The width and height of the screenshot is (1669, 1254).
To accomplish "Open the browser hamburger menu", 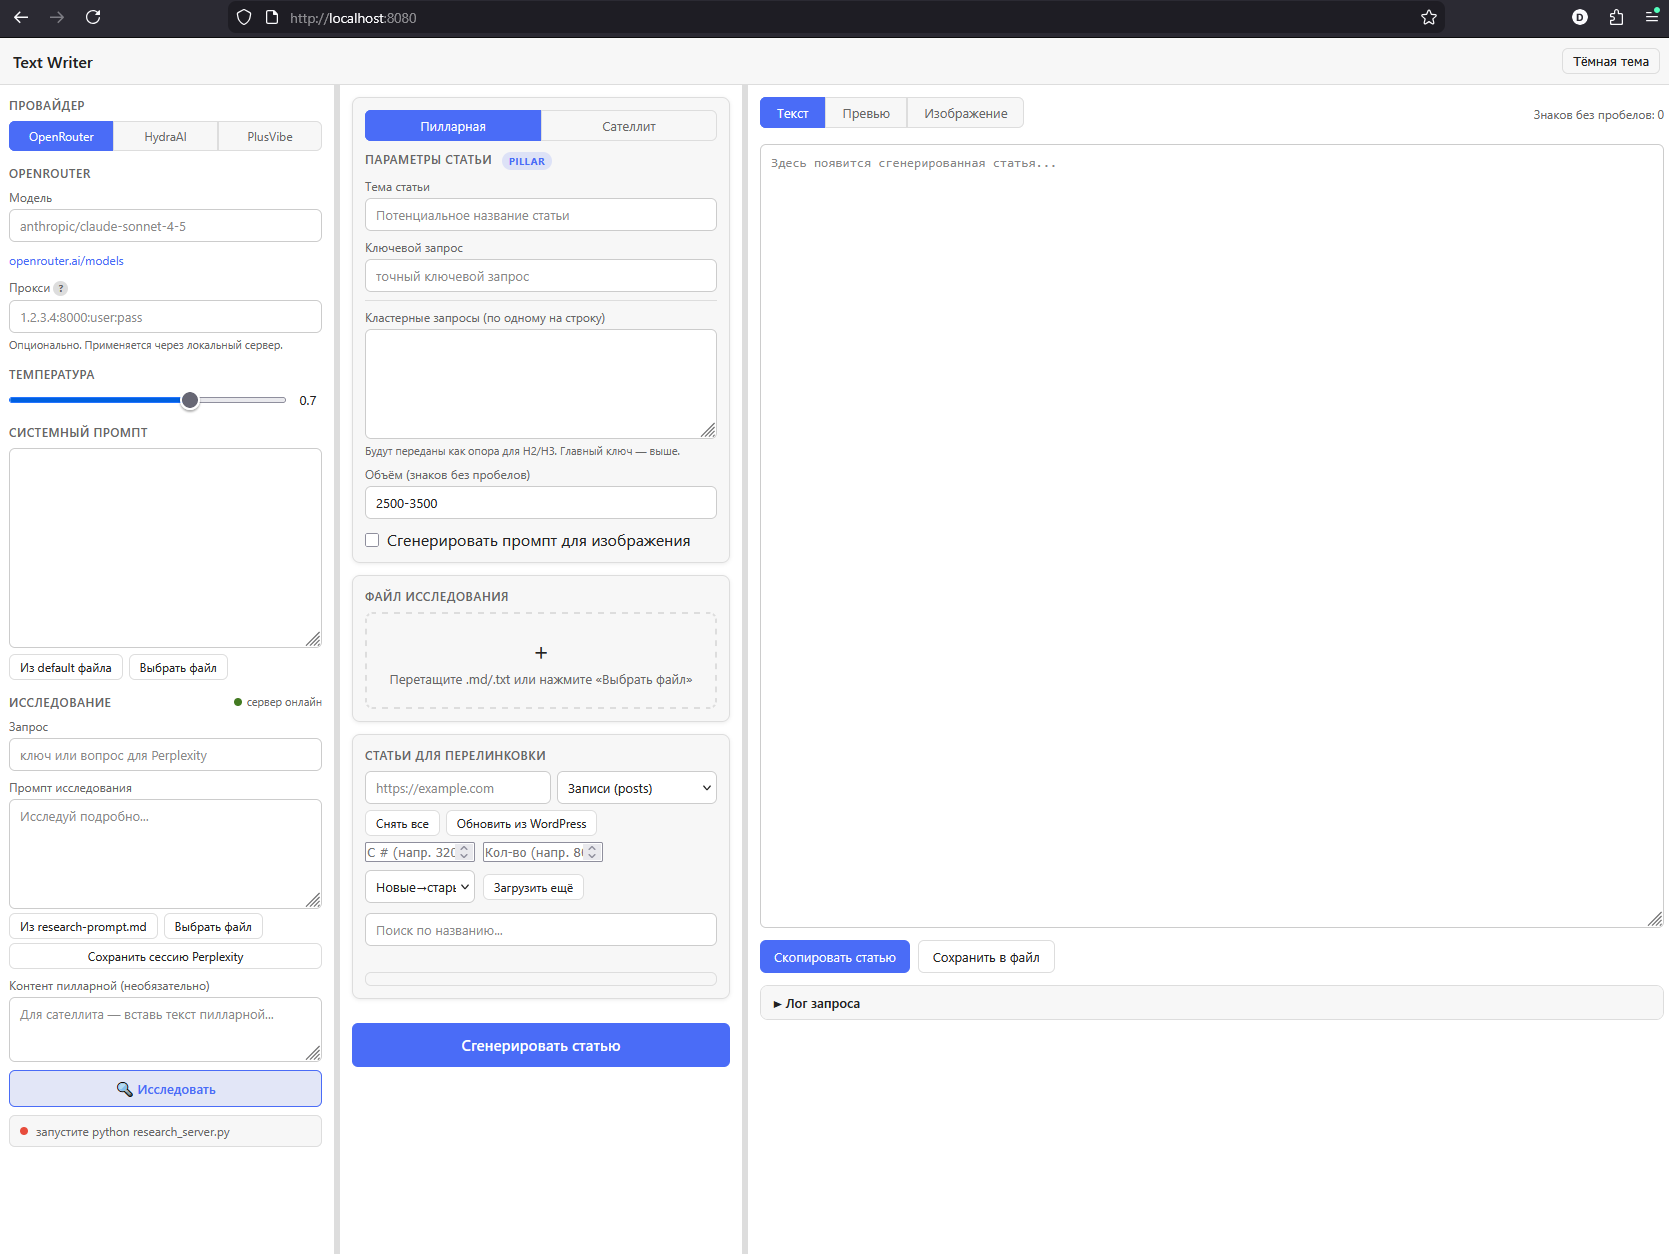I will (1652, 17).
